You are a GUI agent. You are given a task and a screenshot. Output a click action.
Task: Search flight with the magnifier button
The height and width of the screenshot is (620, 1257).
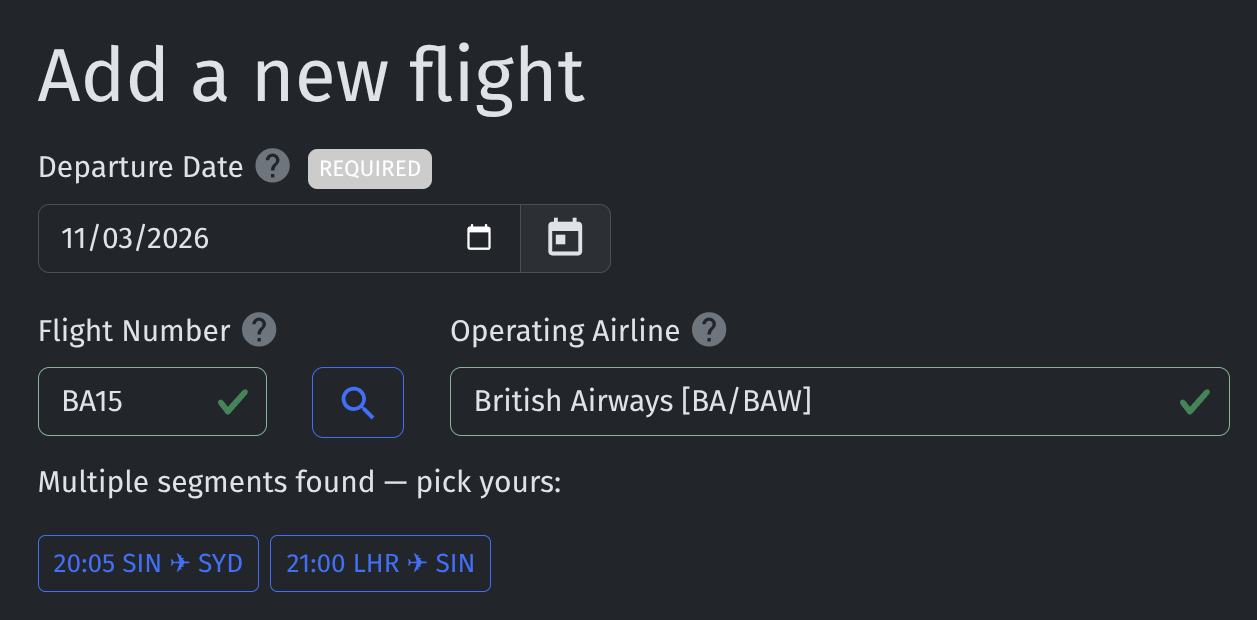358,402
